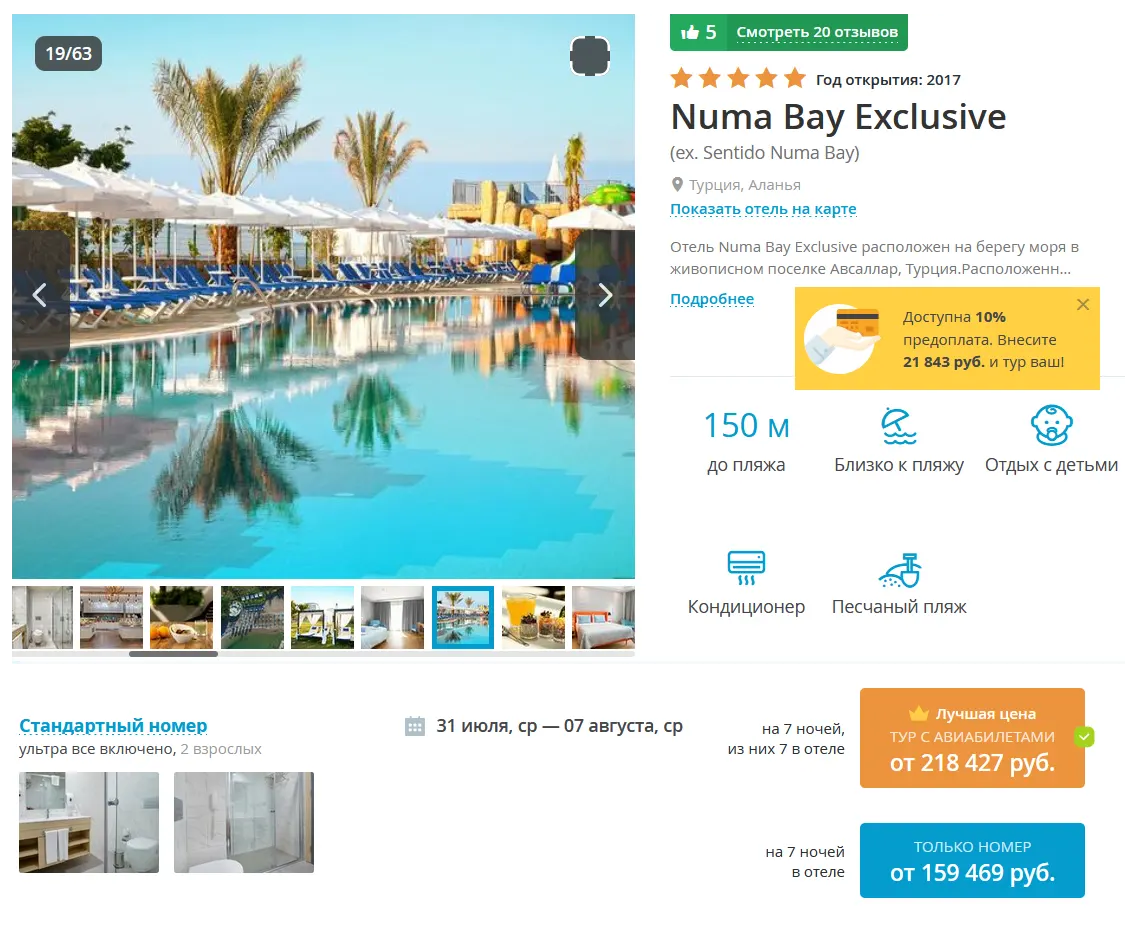Click the beach umbrella "Близко к пляжу" icon
Image resolution: width=1125 pixels, height=945 pixels.
(x=898, y=426)
